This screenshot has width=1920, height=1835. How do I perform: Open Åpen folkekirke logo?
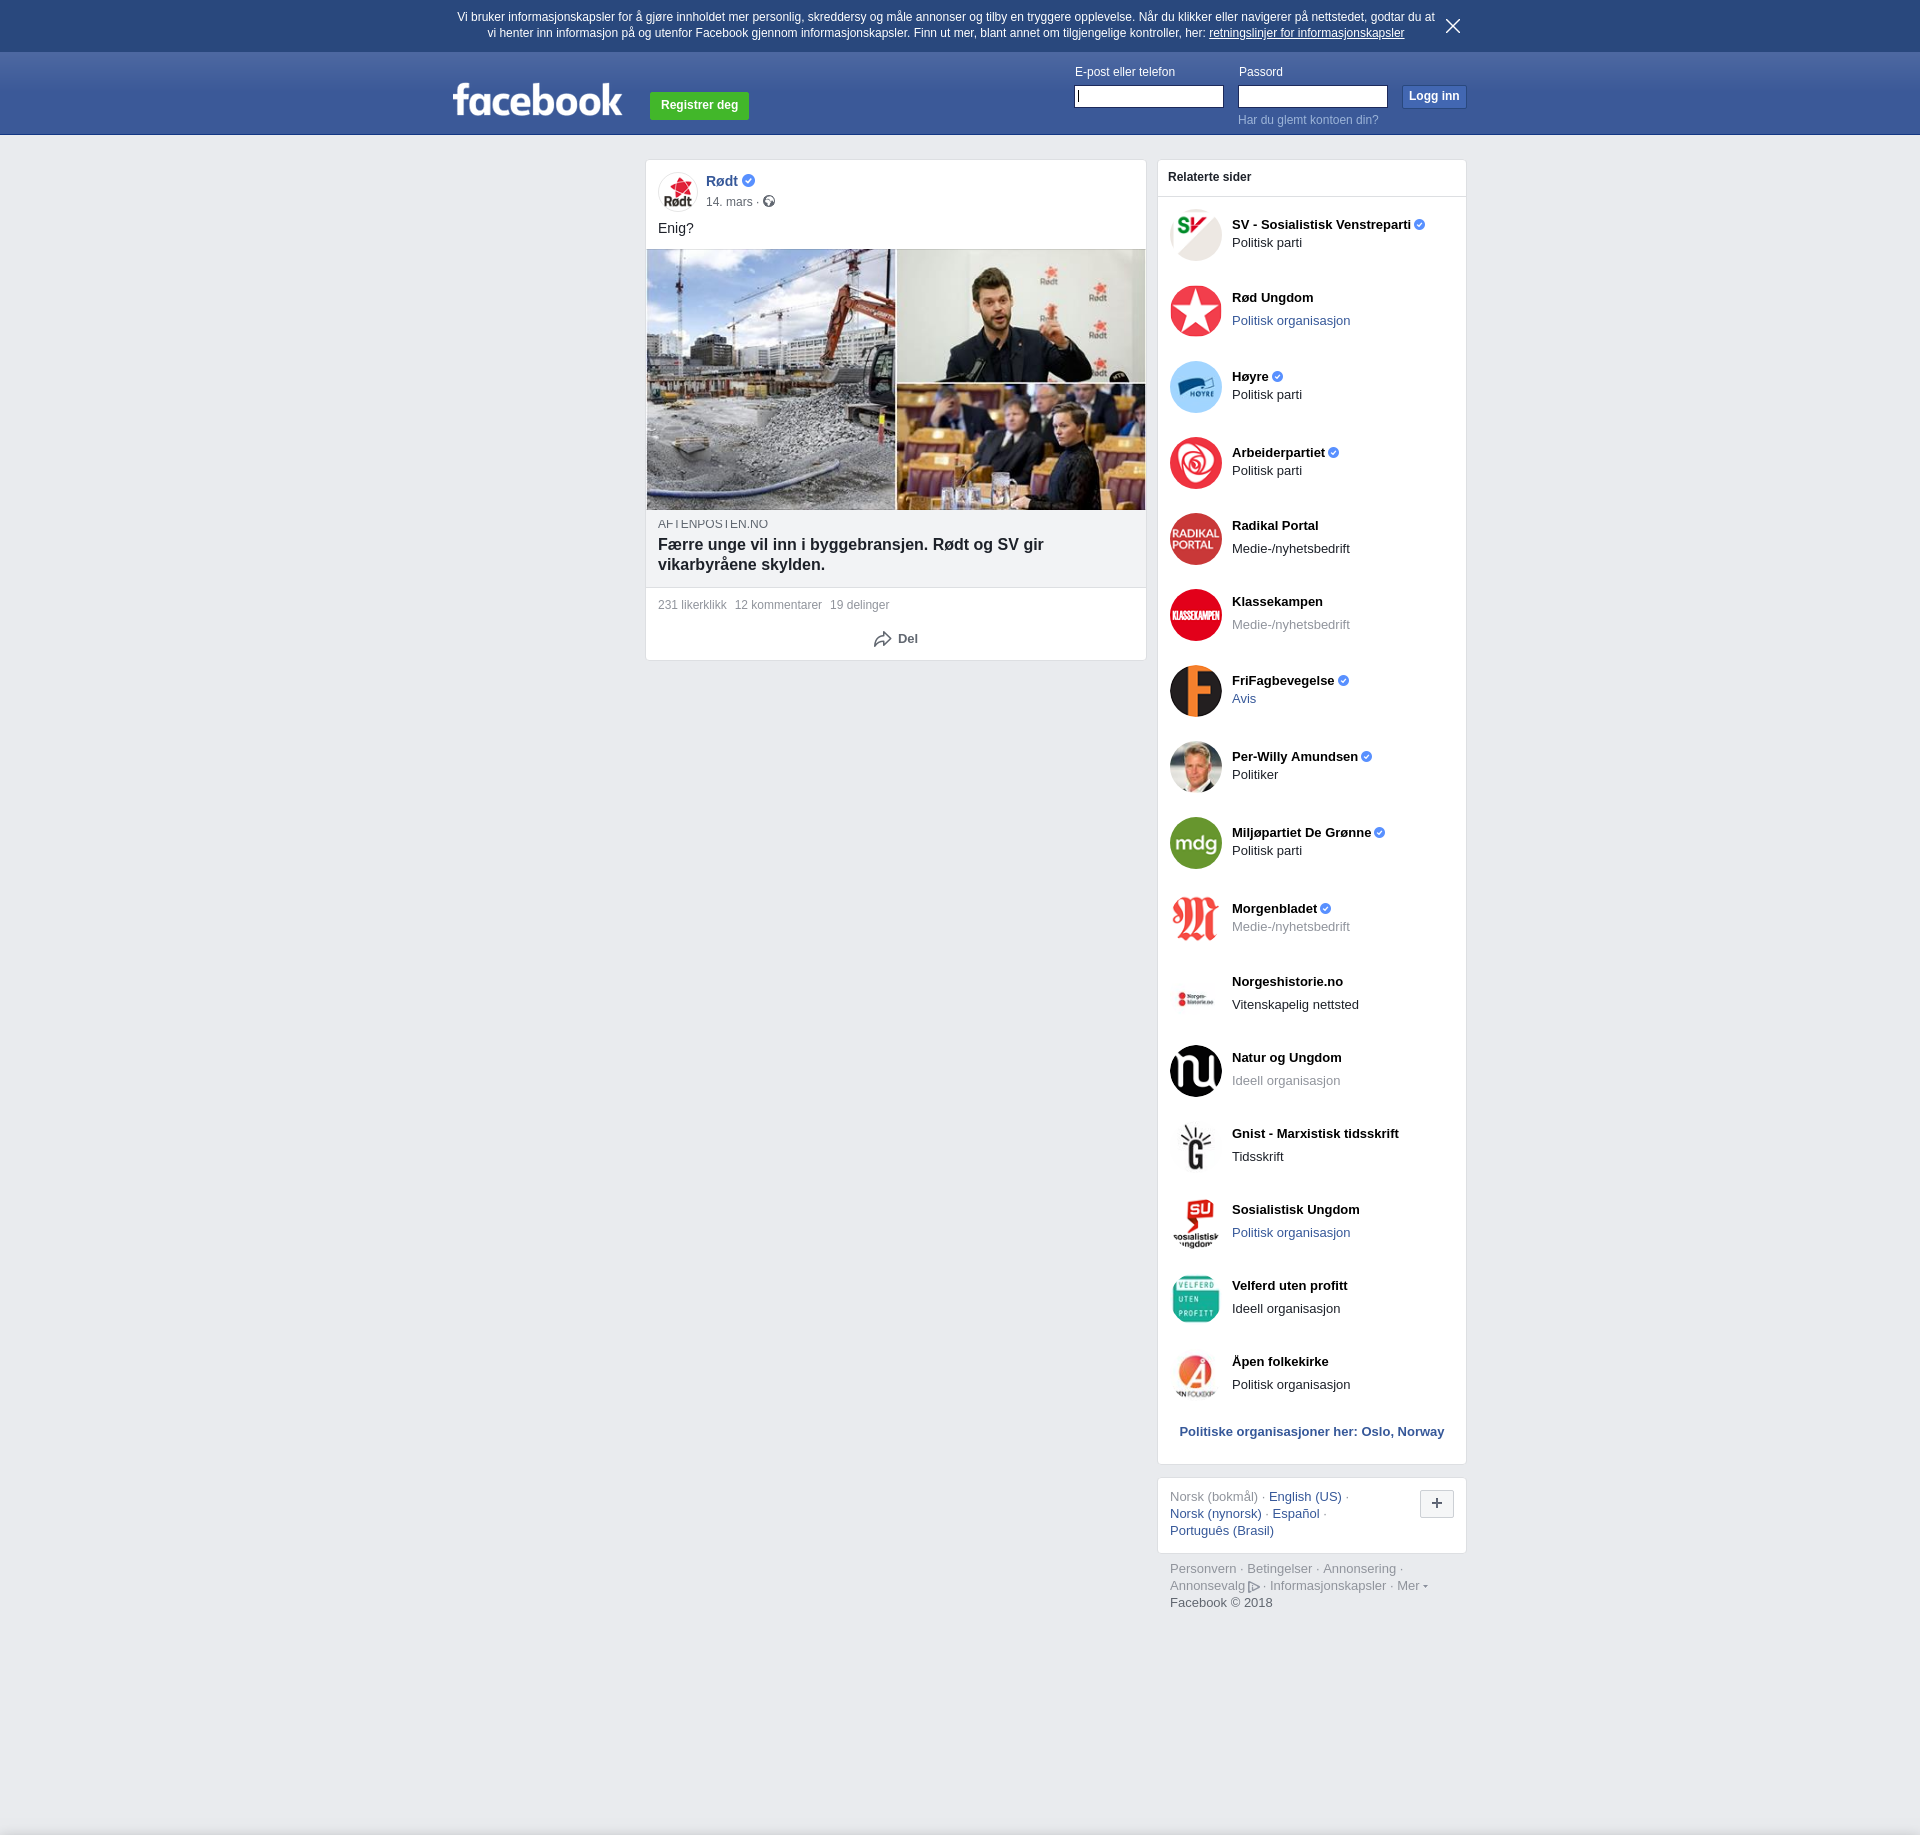click(1196, 1375)
